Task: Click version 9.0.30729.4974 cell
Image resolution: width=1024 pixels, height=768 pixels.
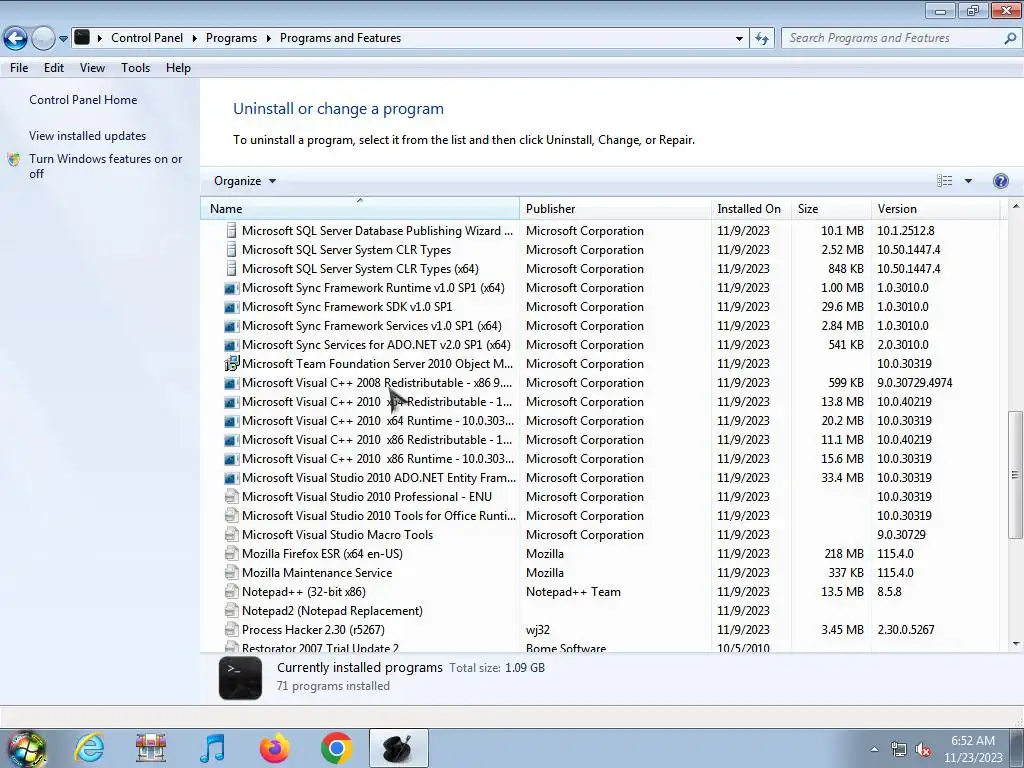Action: click(914, 383)
